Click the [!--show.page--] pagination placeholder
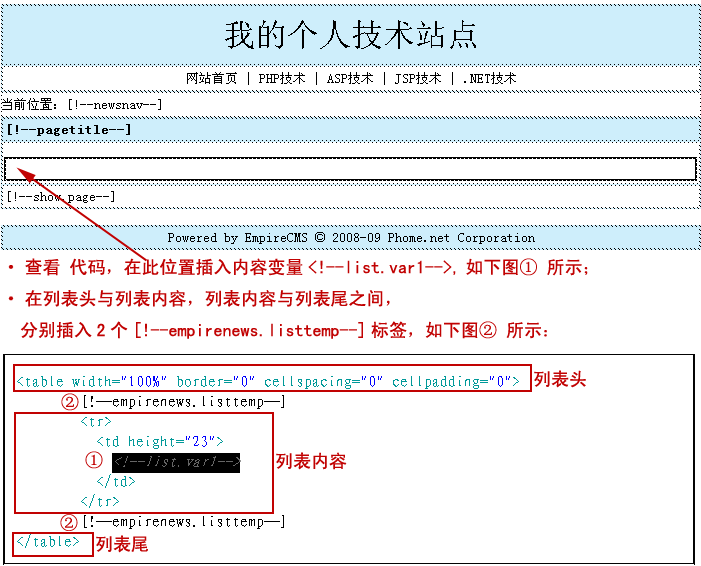 pos(61,197)
